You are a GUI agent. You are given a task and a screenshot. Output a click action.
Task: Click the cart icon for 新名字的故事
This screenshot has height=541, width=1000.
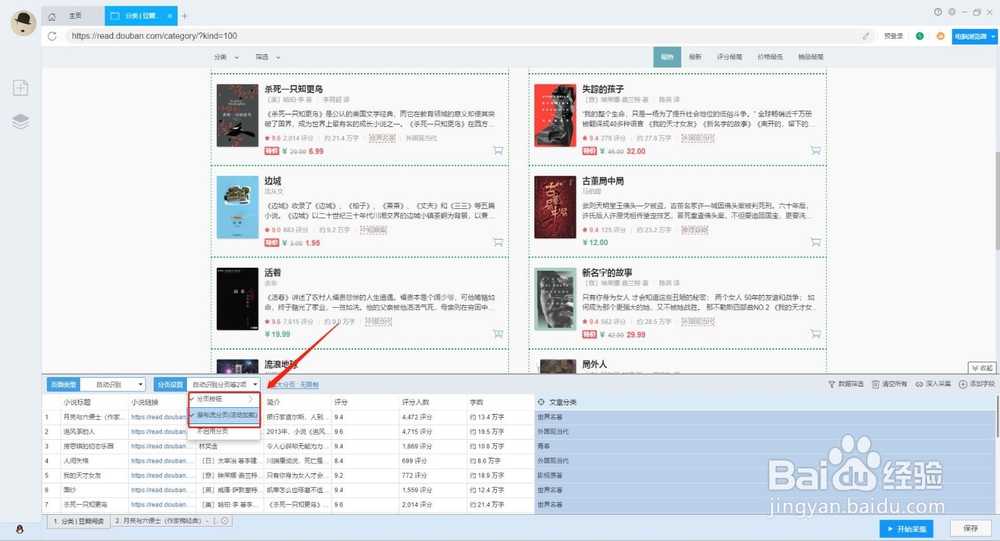coord(815,334)
